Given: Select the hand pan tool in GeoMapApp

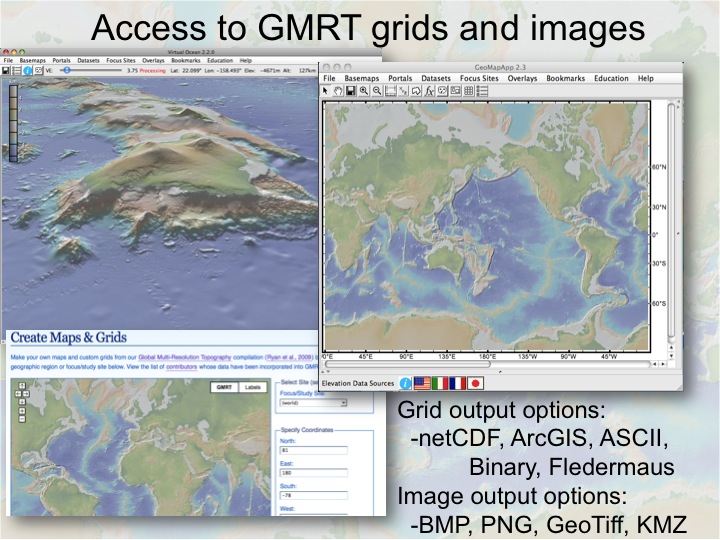Looking at the screenshot, I should point(340,91).
